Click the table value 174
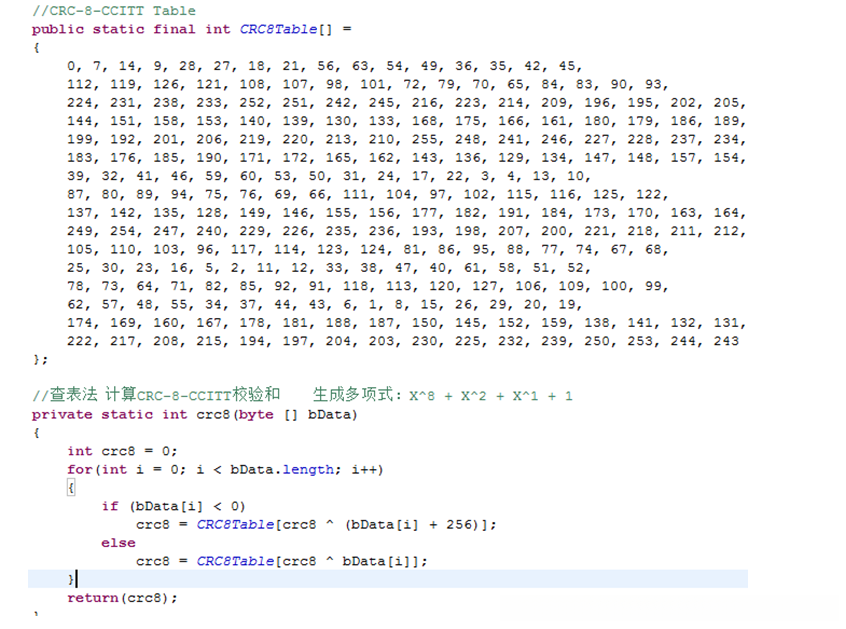Image resolution: width=846 pixels, height=629 pixels. (x=80, y=323)
